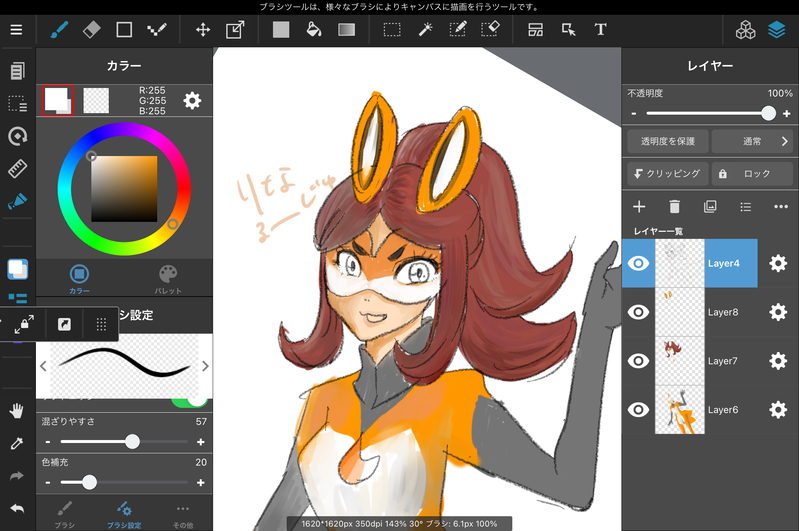Select the Magic Wand tool
Image resolution: width=799 pixels, height=531 pixels.
click(x=425, y=30)
